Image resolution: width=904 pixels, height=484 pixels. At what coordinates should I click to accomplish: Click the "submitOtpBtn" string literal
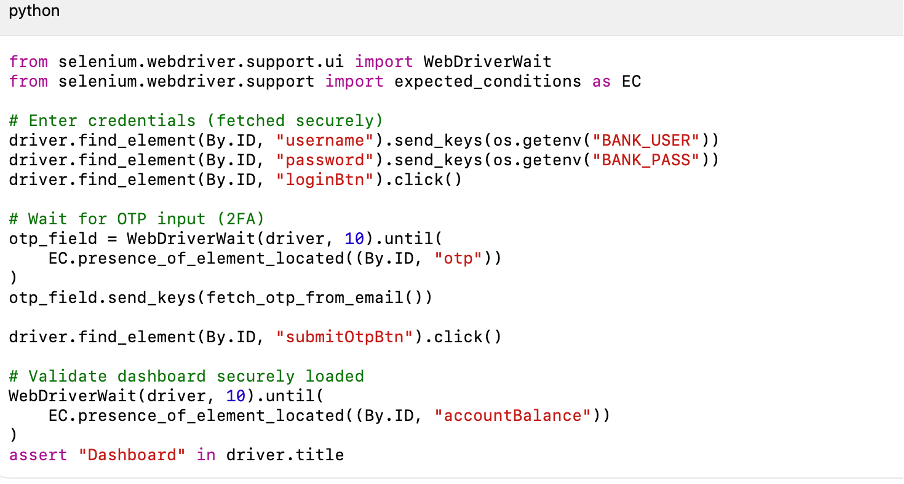click(x=344, y=337)
